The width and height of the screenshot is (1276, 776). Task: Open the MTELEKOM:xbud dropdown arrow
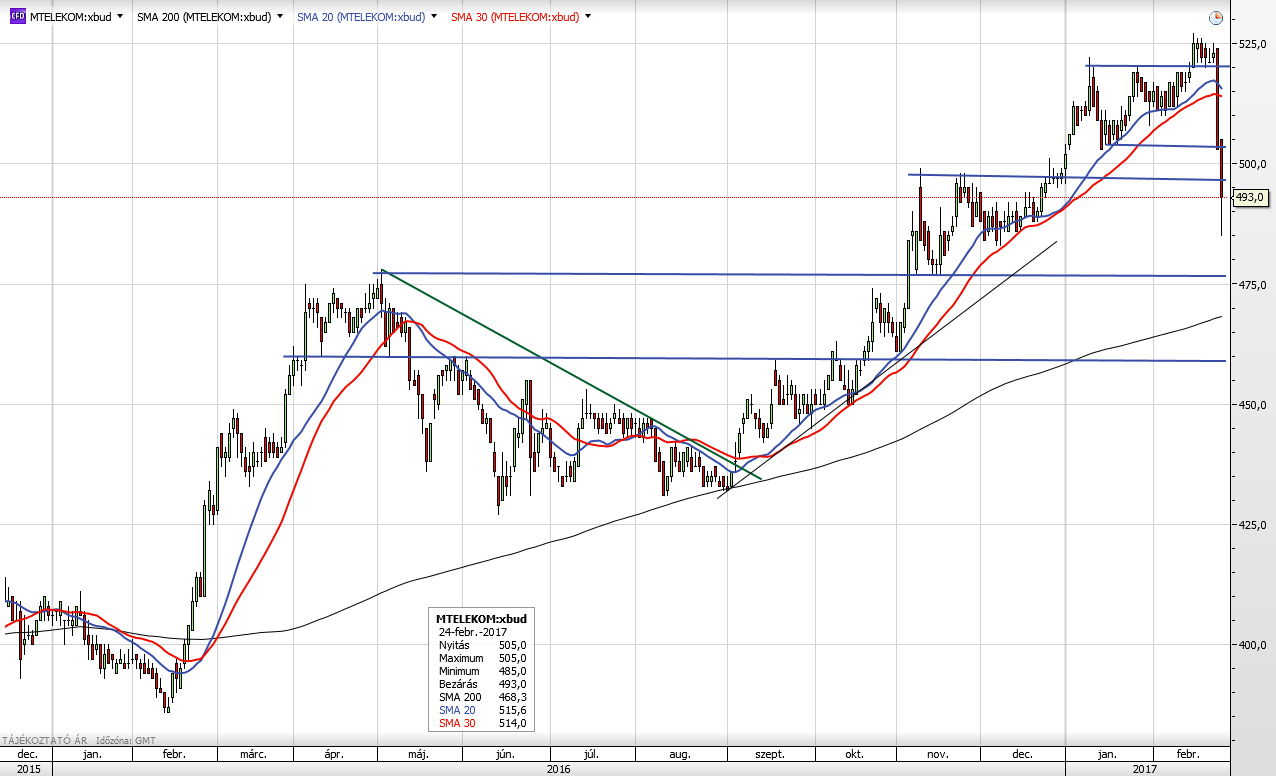click(x=121, y=17)
